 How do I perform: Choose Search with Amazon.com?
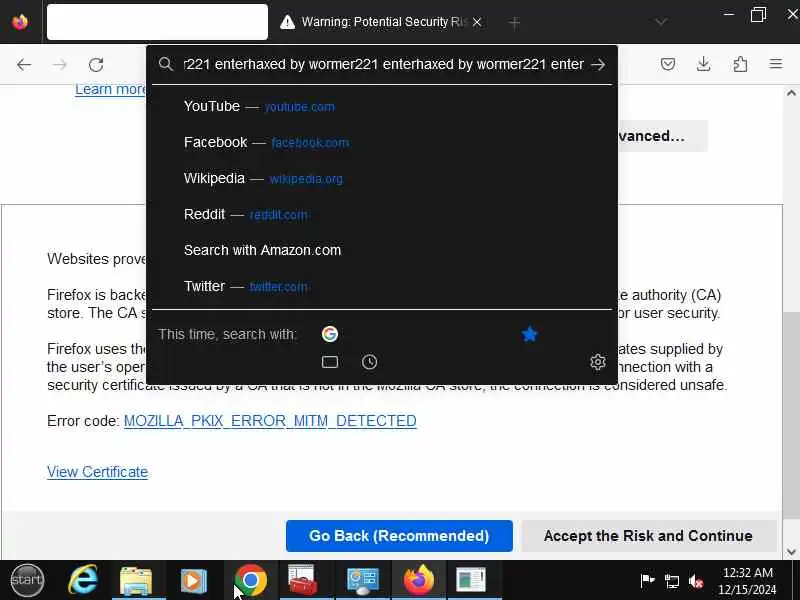click(382, 250)
